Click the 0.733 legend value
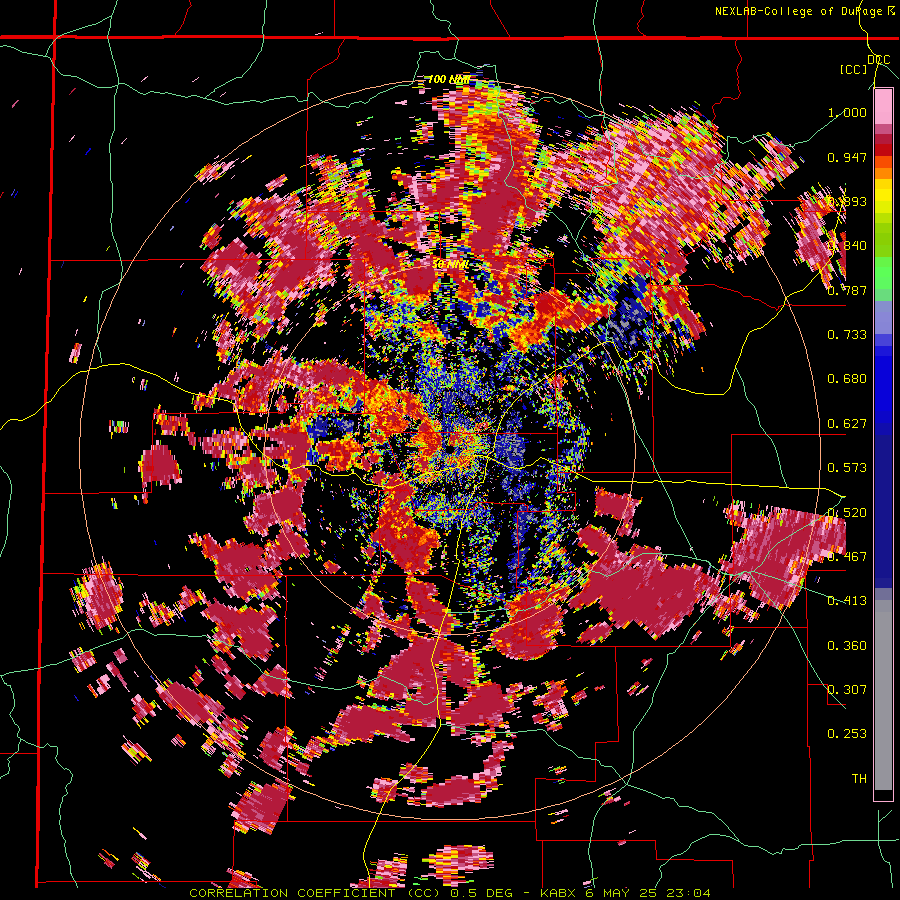The height and width of the screenshot is (900, 900). point(847,335)
